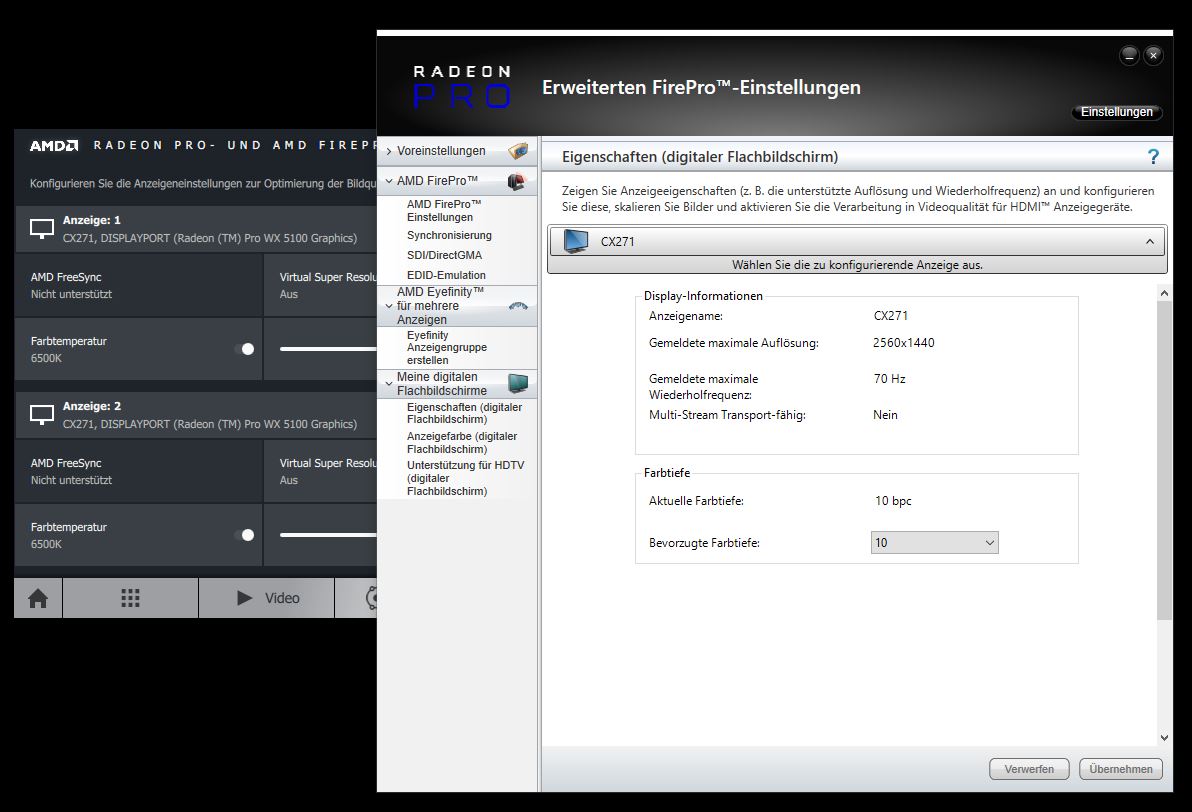Toggle Farbtemperatur switch for Anzeige 2
Viewport: 1192px width, 812px height.
pos(245,535)
